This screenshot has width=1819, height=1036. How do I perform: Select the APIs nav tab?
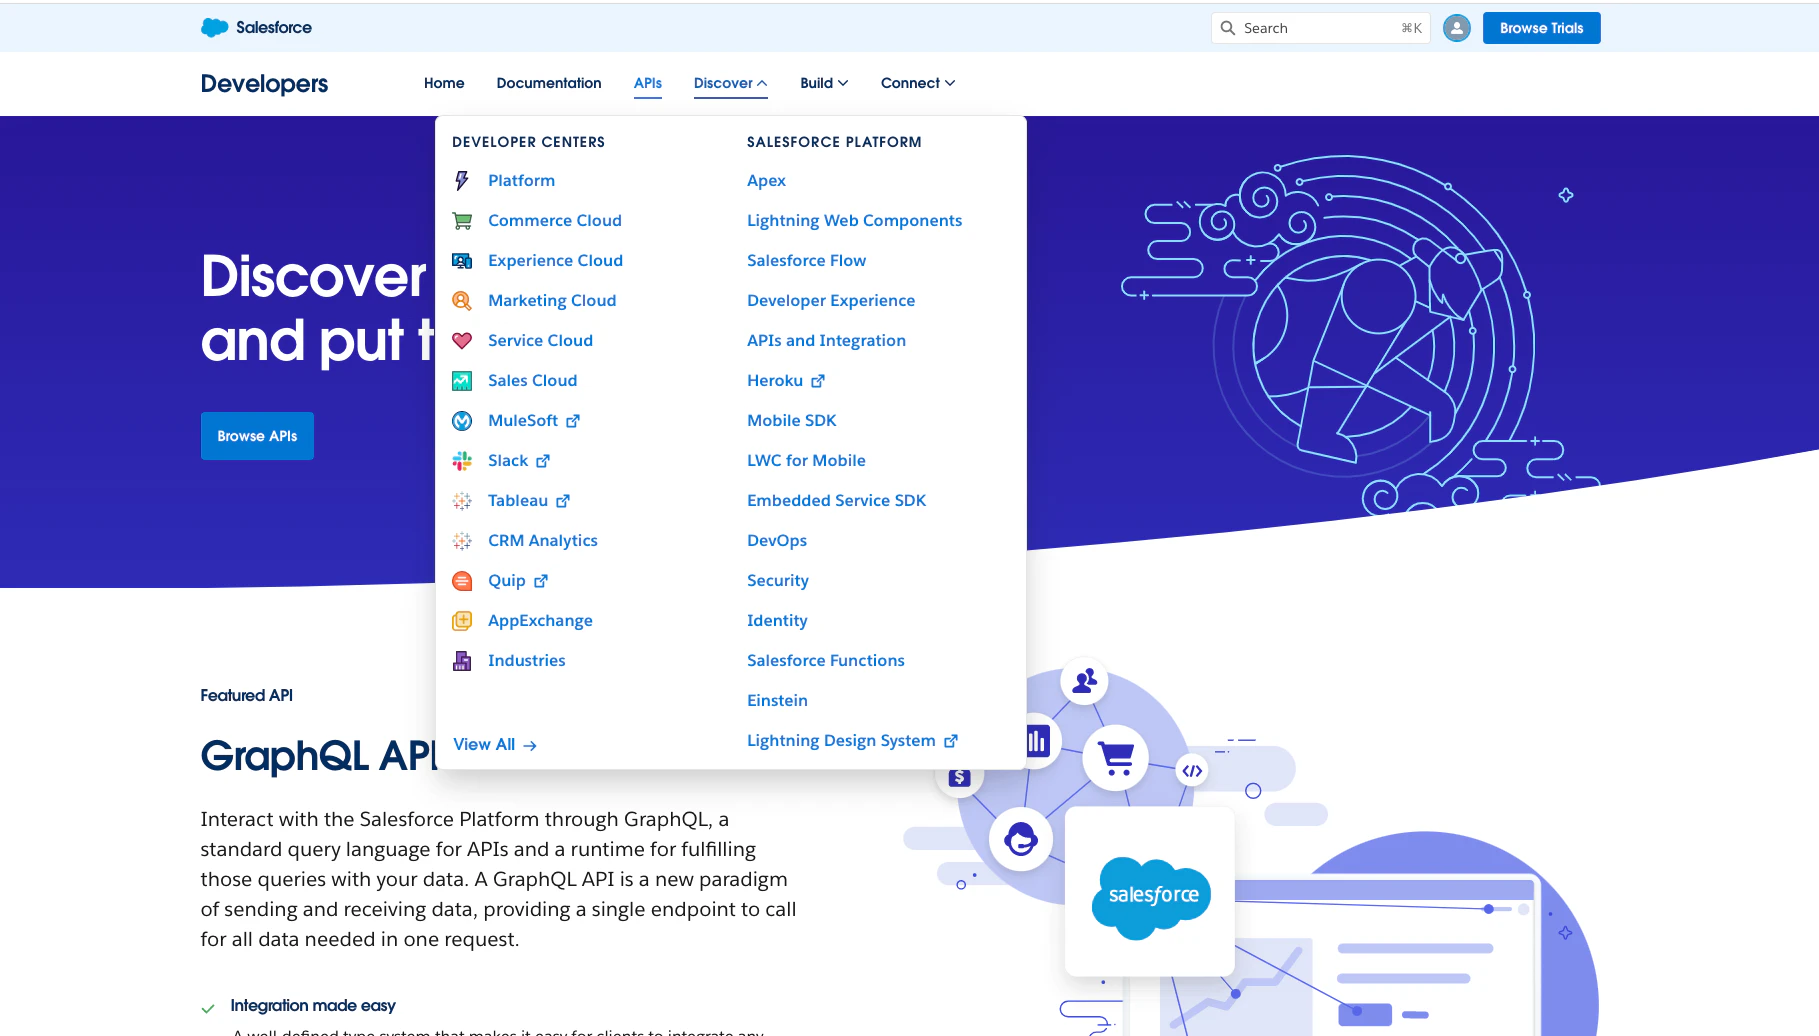point(648,83)
